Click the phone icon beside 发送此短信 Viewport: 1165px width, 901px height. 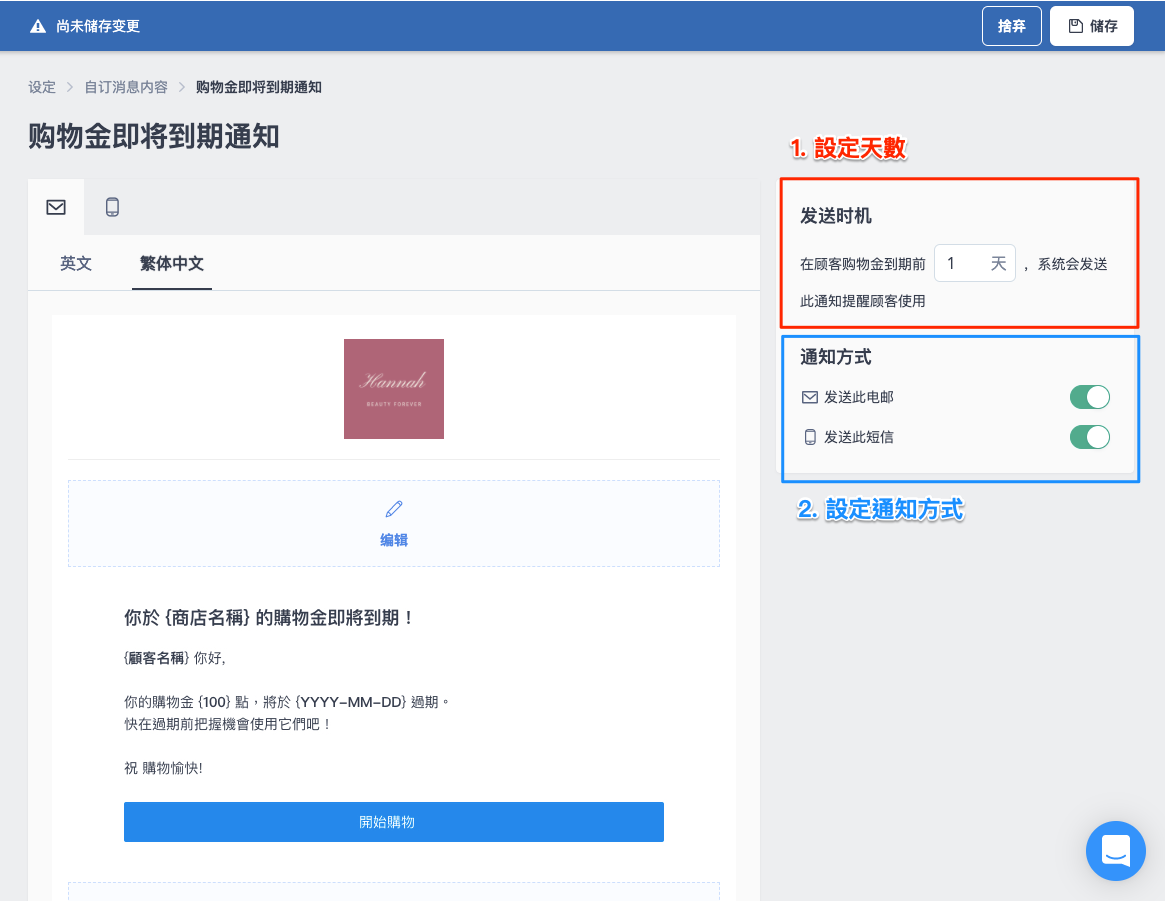(810, 438)
